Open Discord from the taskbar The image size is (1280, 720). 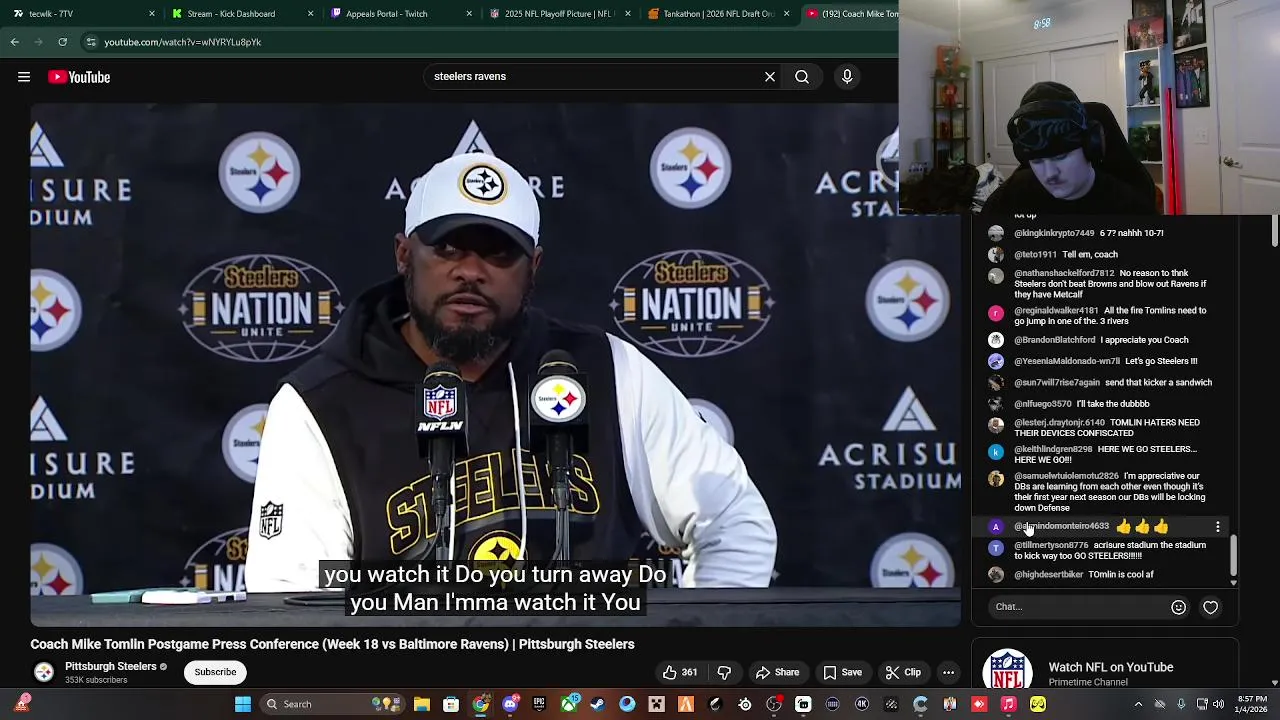510,704
